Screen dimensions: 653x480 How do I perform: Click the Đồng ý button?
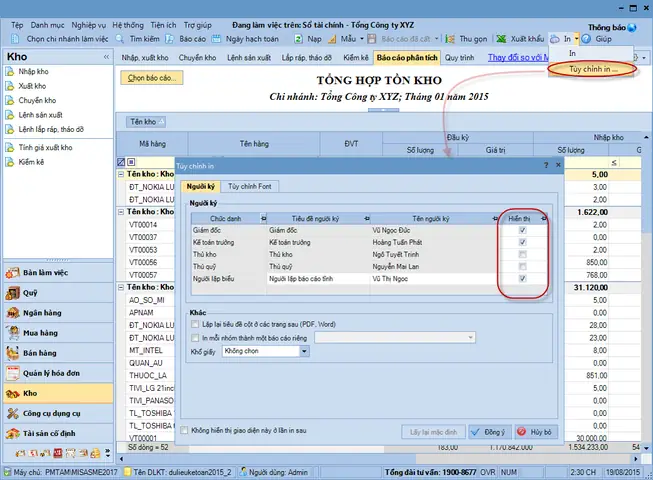489,432
